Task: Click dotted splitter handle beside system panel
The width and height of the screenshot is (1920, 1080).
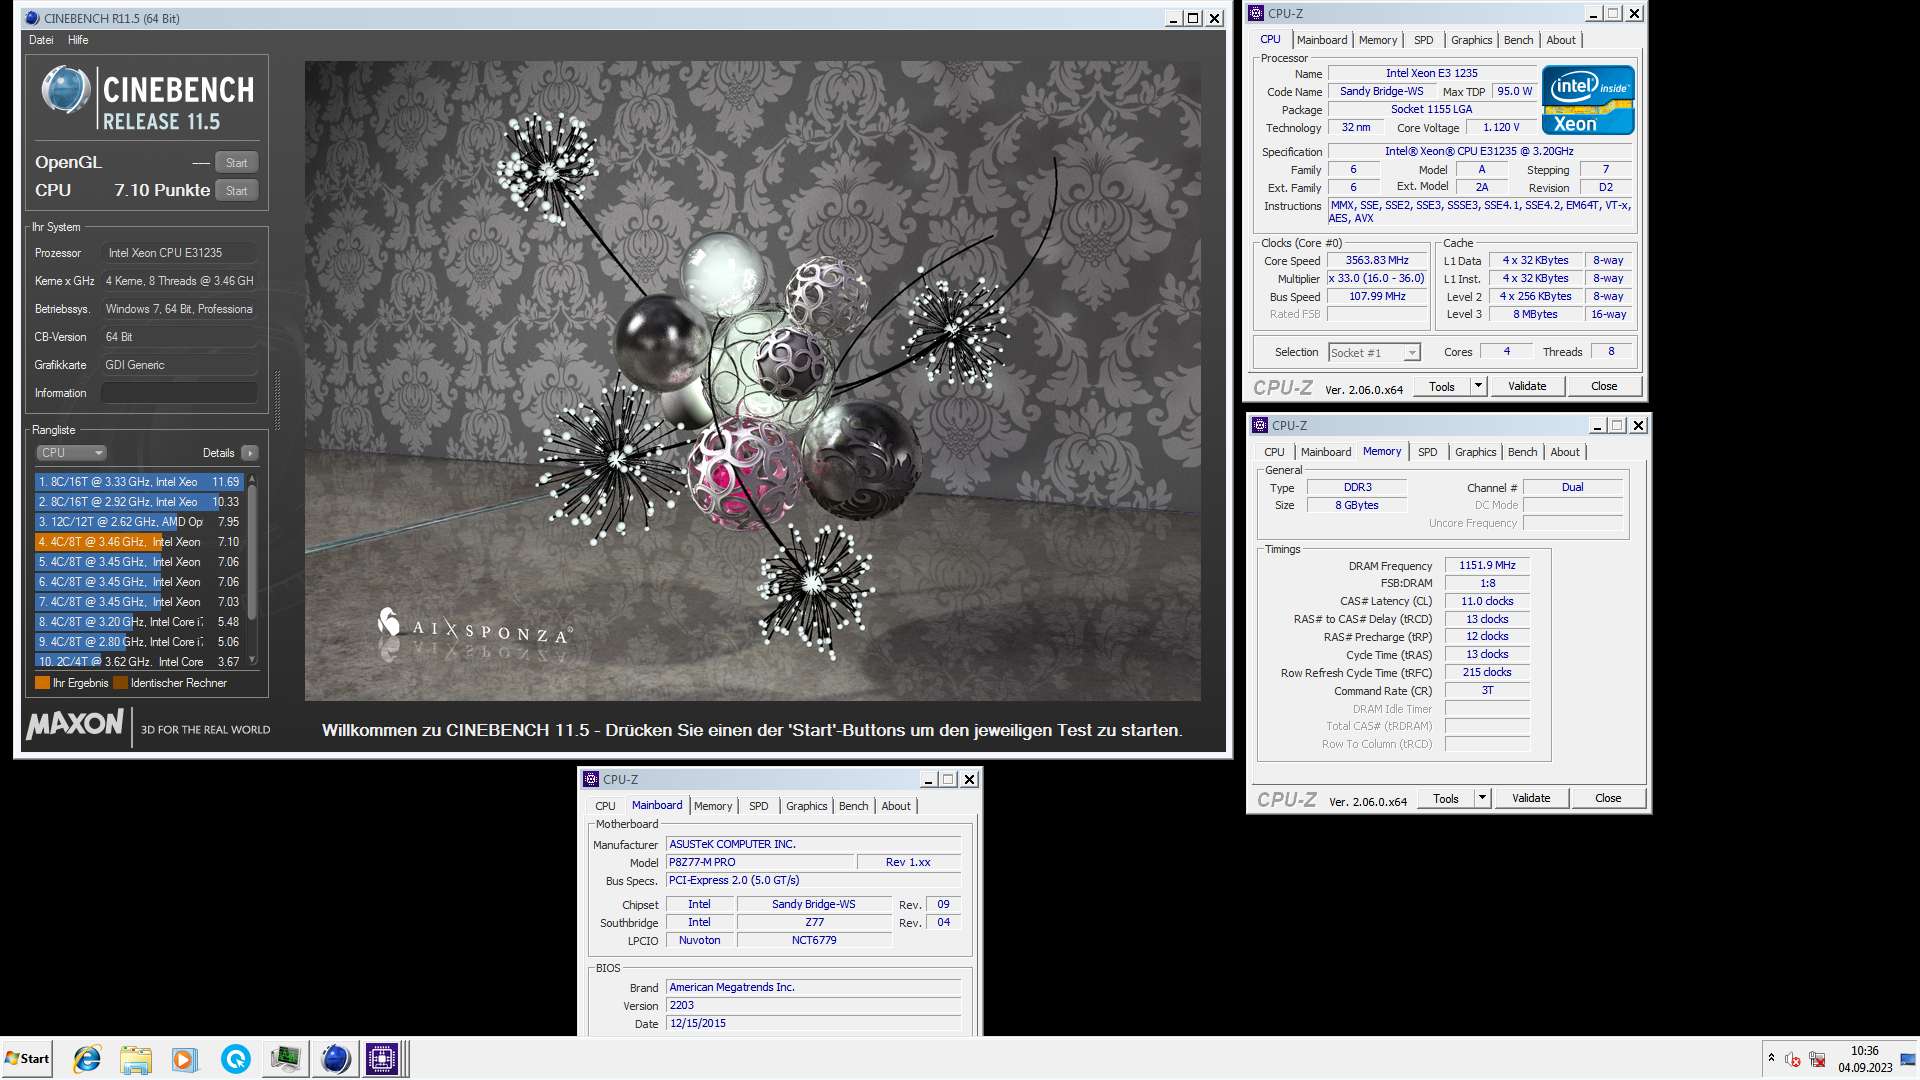Action: click(x=277, y=400)
